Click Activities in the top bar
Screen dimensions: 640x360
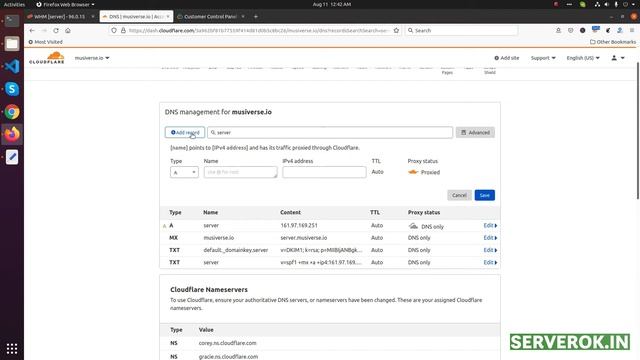14,4
